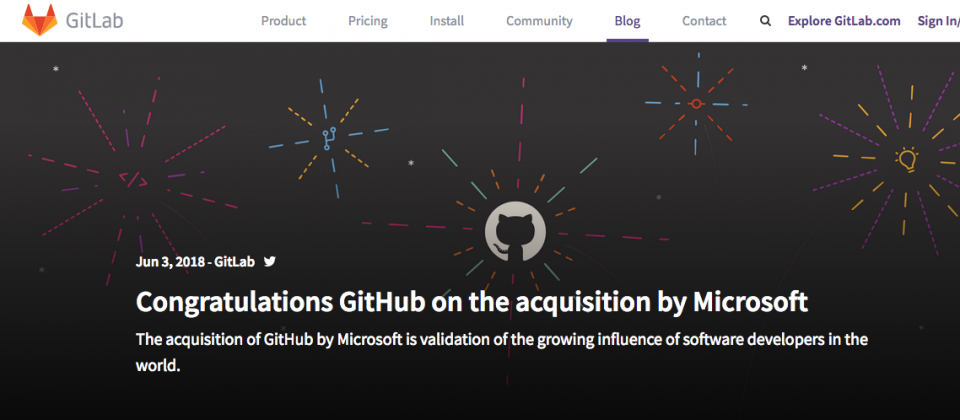
Task: Open the Congratulations GitHub headline
Action: coord(471,302)
